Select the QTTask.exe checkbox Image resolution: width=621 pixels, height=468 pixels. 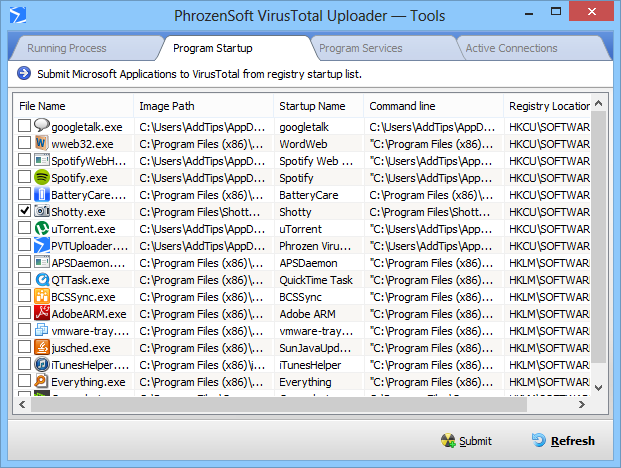click(x=25, y=279)
